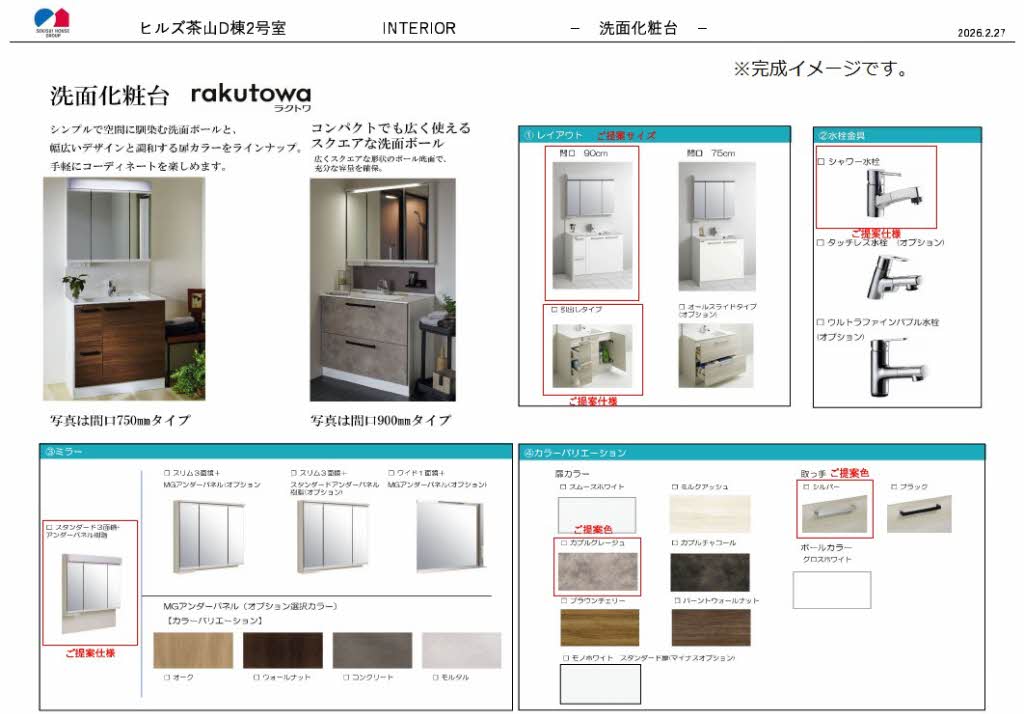Pick the モルタル under panel swatch
1024x714 pixels.
(462, 651)
